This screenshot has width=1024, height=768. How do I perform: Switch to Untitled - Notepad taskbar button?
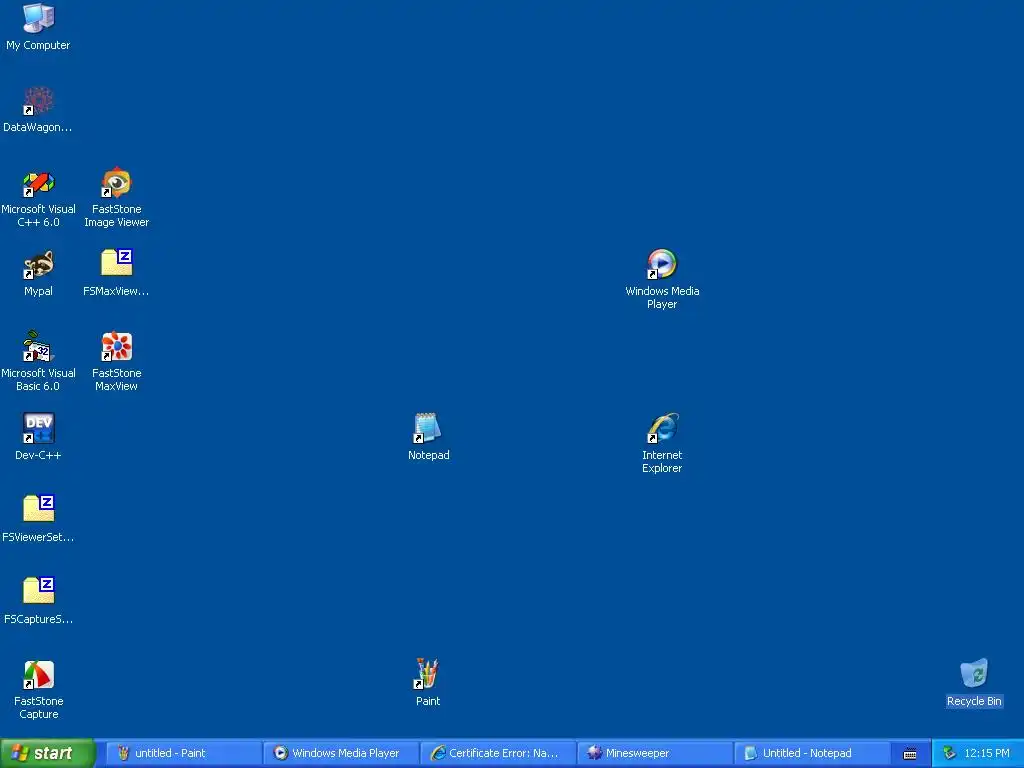pyautogui.click(x=812, y=753)
